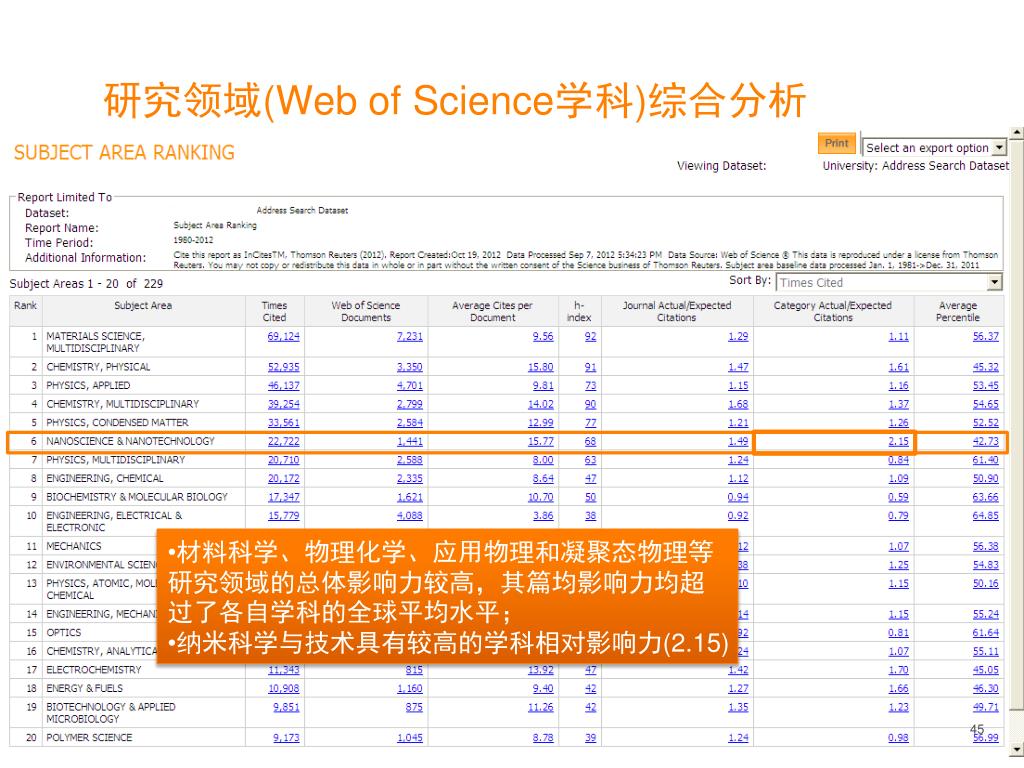1024x768 pixels.
Task: Open Times Cited 69,124 for Materials Science
Action: click(283, 336)
